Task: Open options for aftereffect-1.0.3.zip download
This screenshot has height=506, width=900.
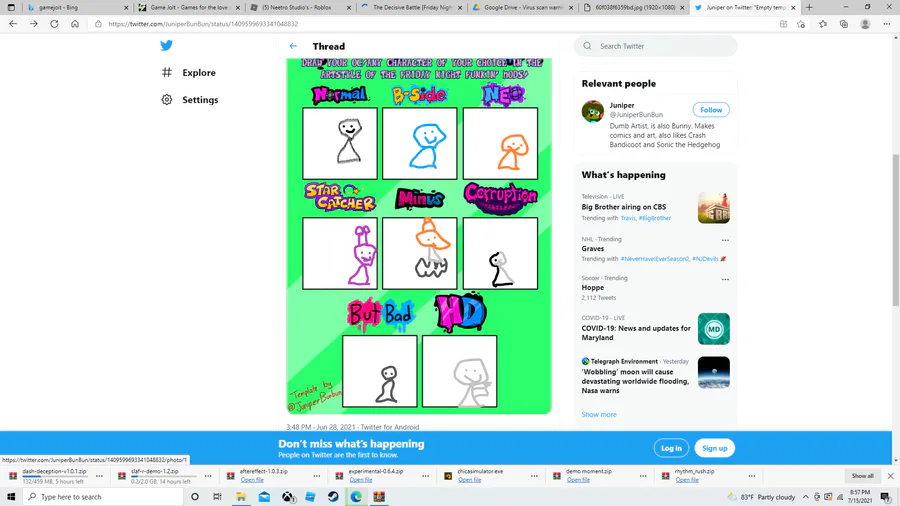Action: tap(317, 476)
